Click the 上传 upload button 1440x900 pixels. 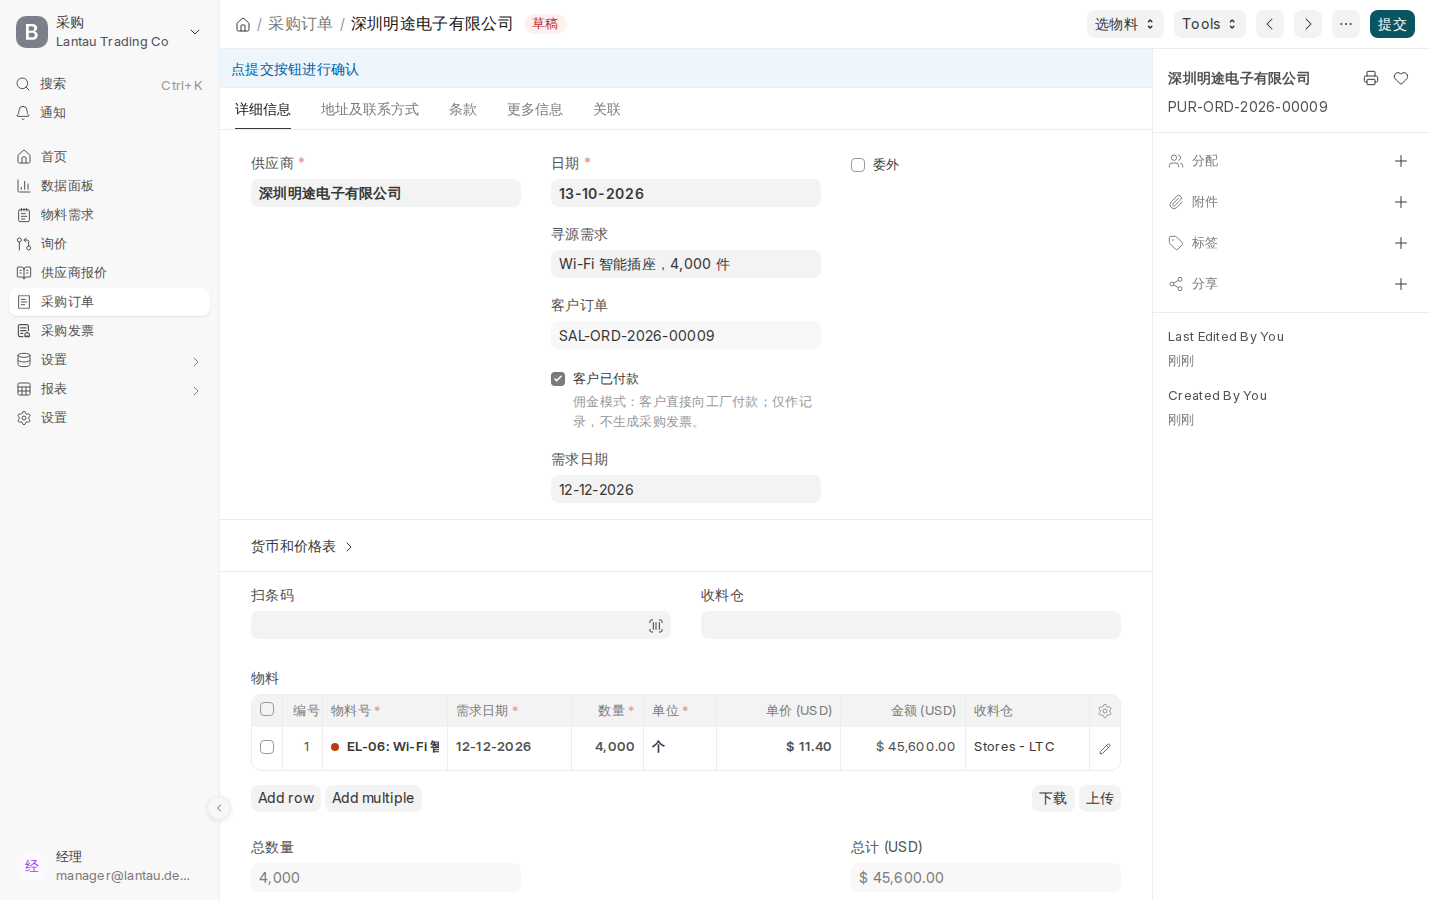coord(1100,798)
